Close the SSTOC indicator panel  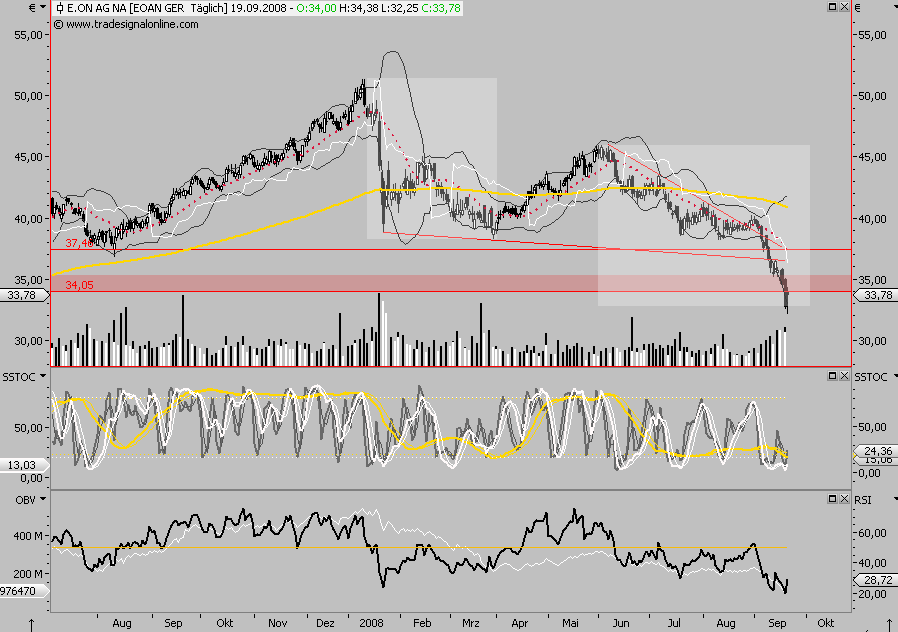point(844,376)
